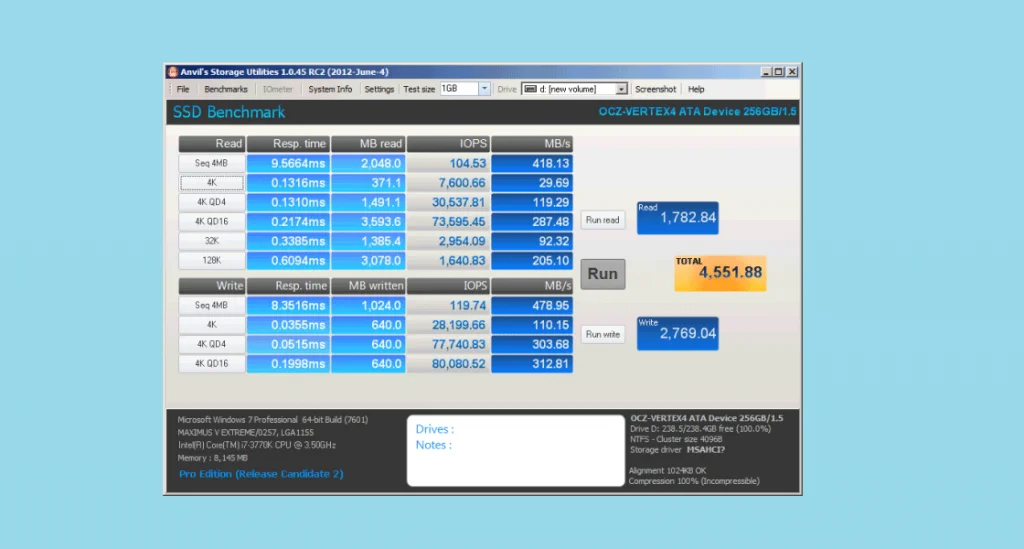
Task: Minimize the Anvil's Storage Utilities window
Action: pos(766,72)
